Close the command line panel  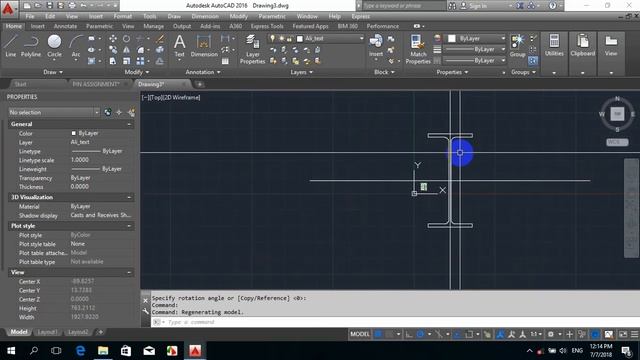click(145, 300)
